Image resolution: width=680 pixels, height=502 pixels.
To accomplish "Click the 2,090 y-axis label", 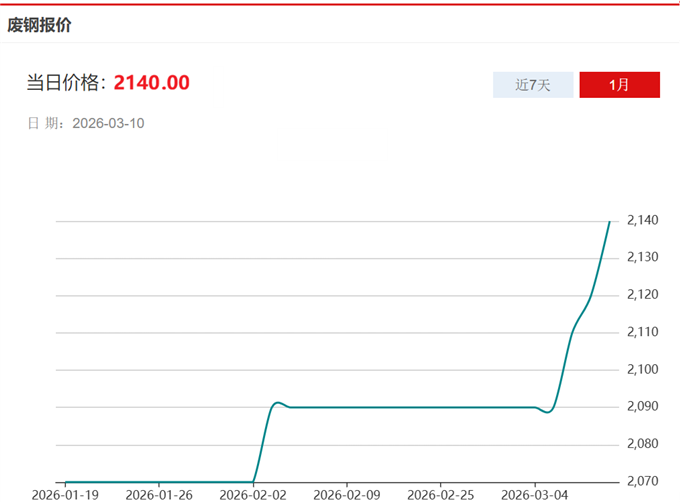I will (642, 407).
